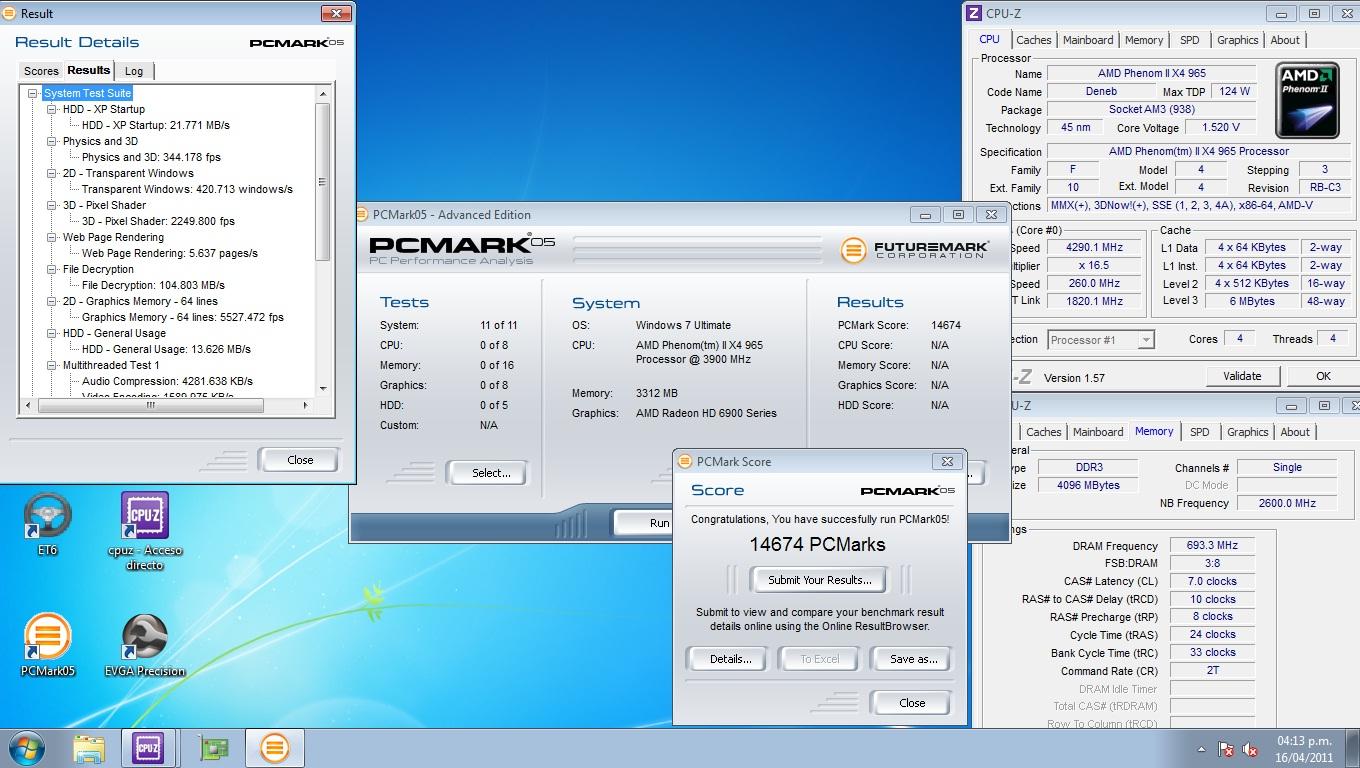The image size is (1360, 768).
Task: Click the PCMark05 Advanced Edition title icon
Action: tap(363, 214)
